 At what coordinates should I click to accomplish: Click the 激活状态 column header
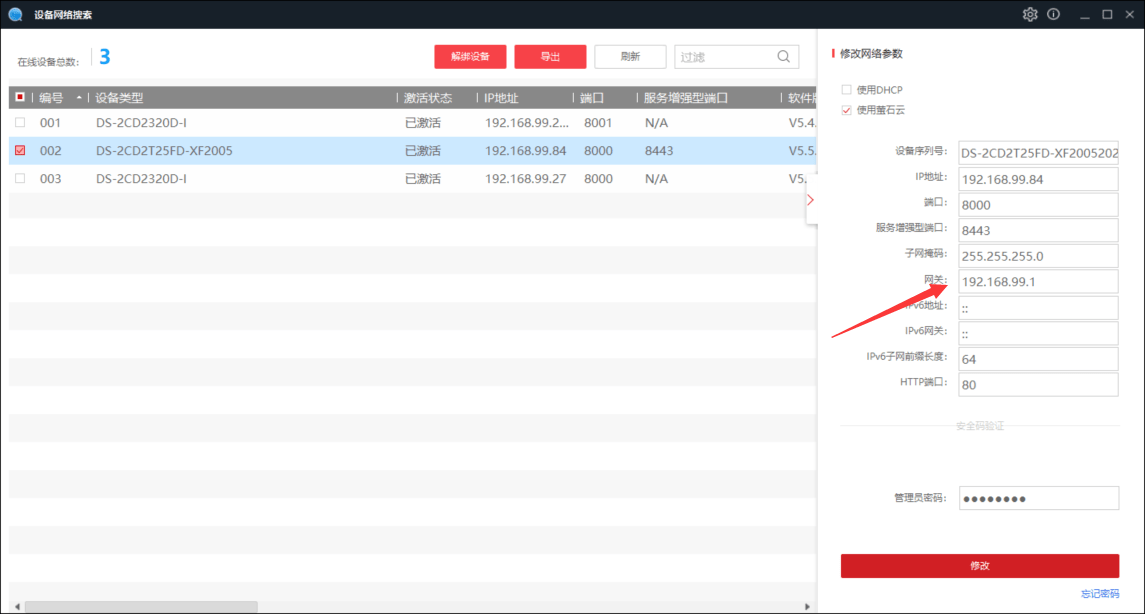point(428,98)
